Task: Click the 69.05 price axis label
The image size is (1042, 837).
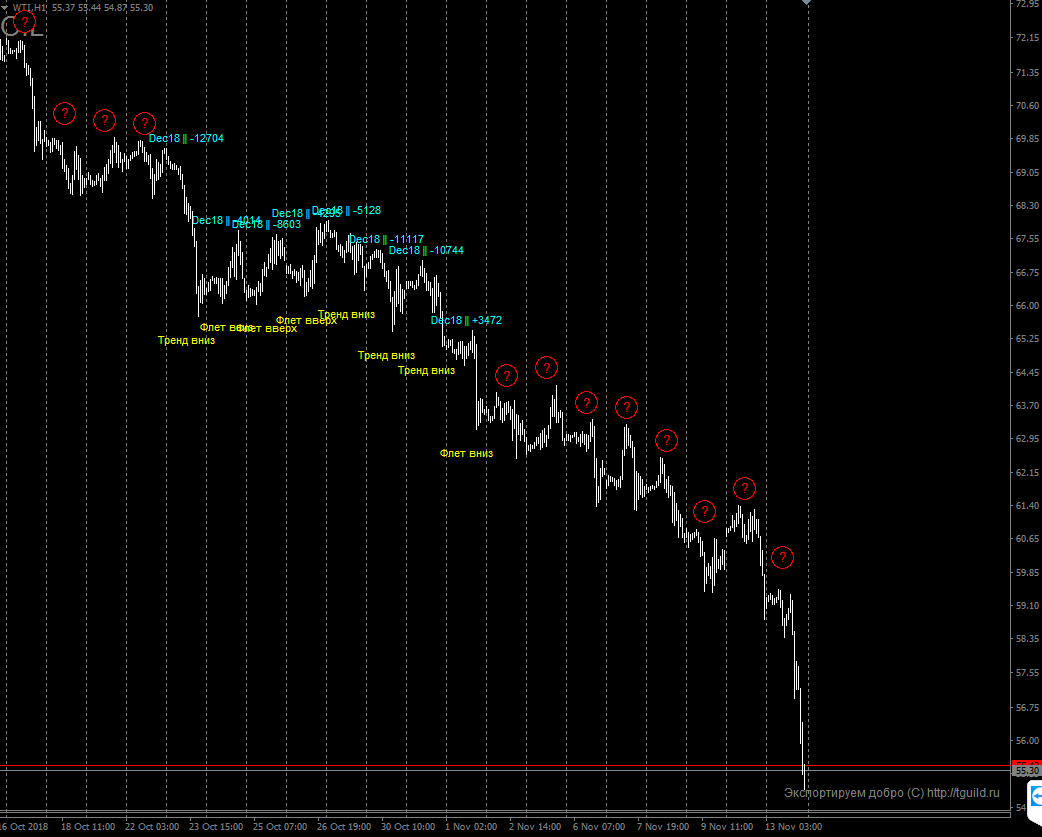Action: coord(1027,172)
